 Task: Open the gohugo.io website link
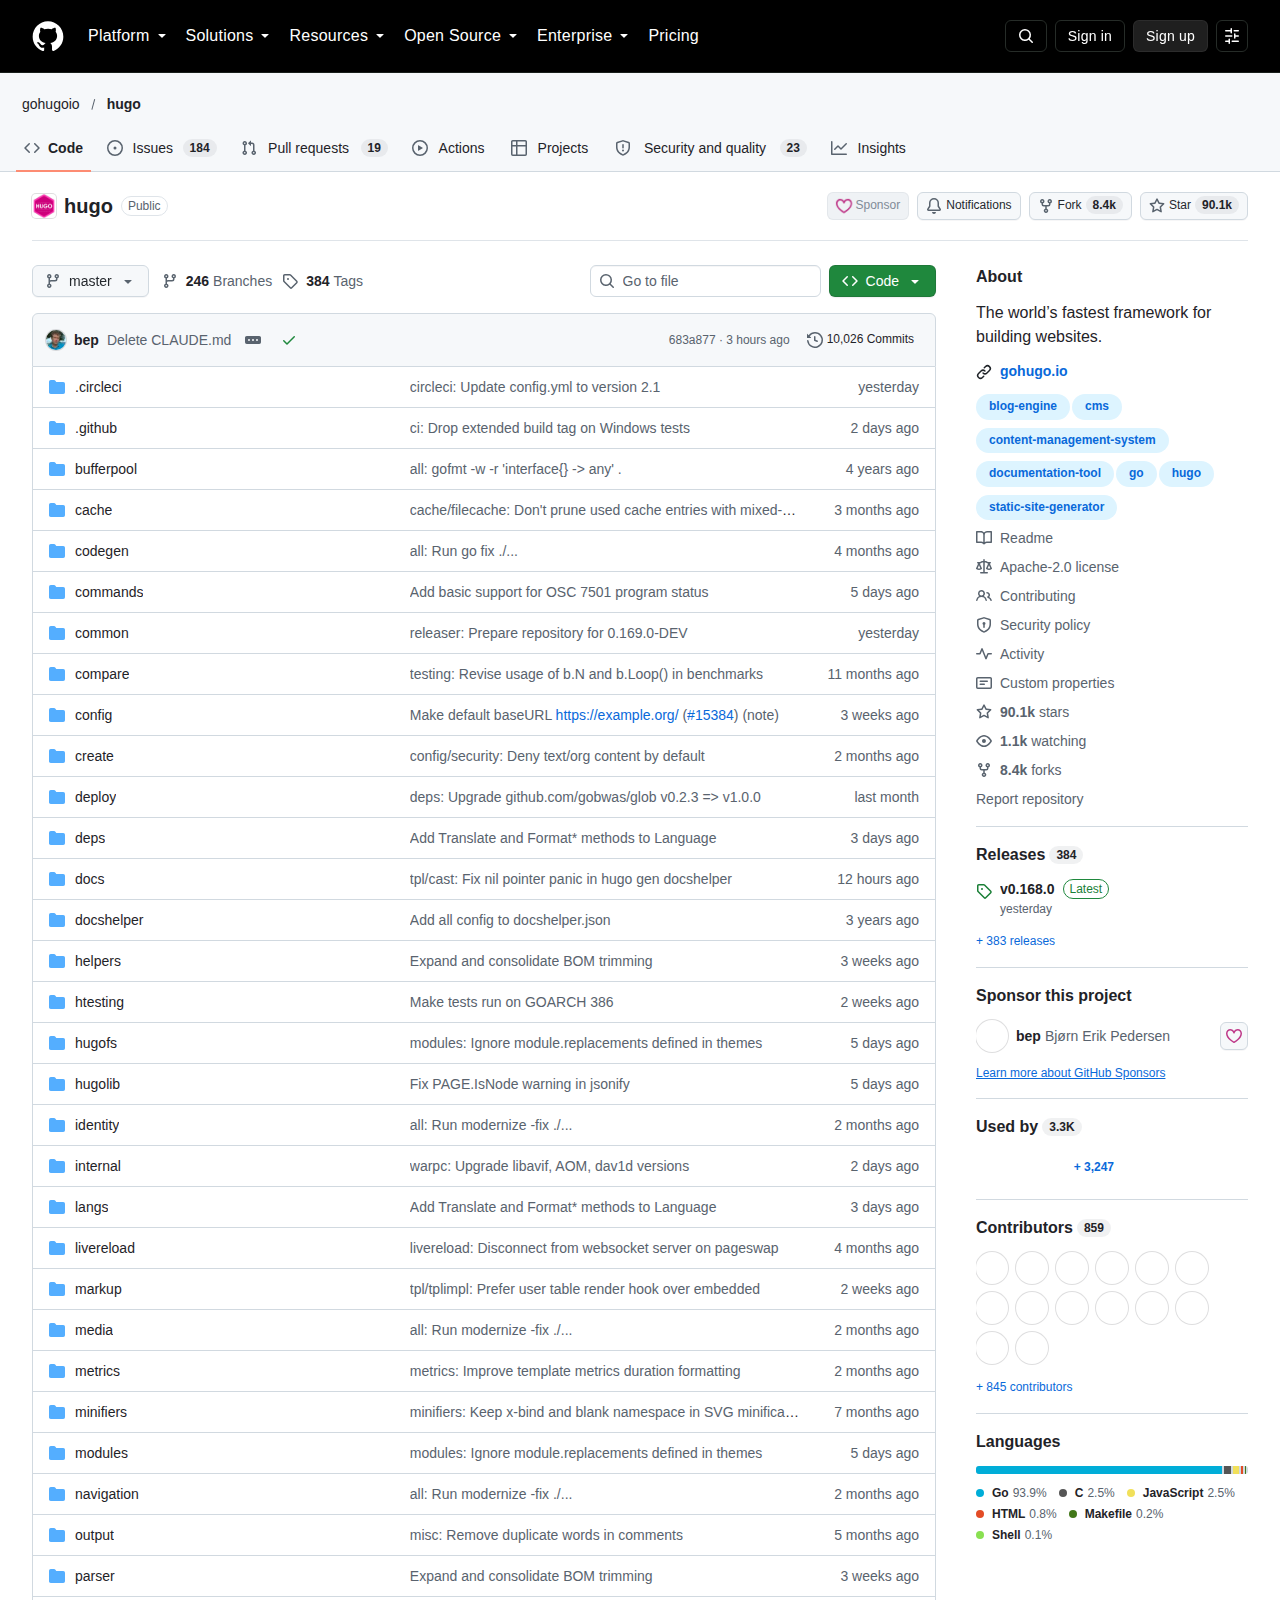point(1034,371)
